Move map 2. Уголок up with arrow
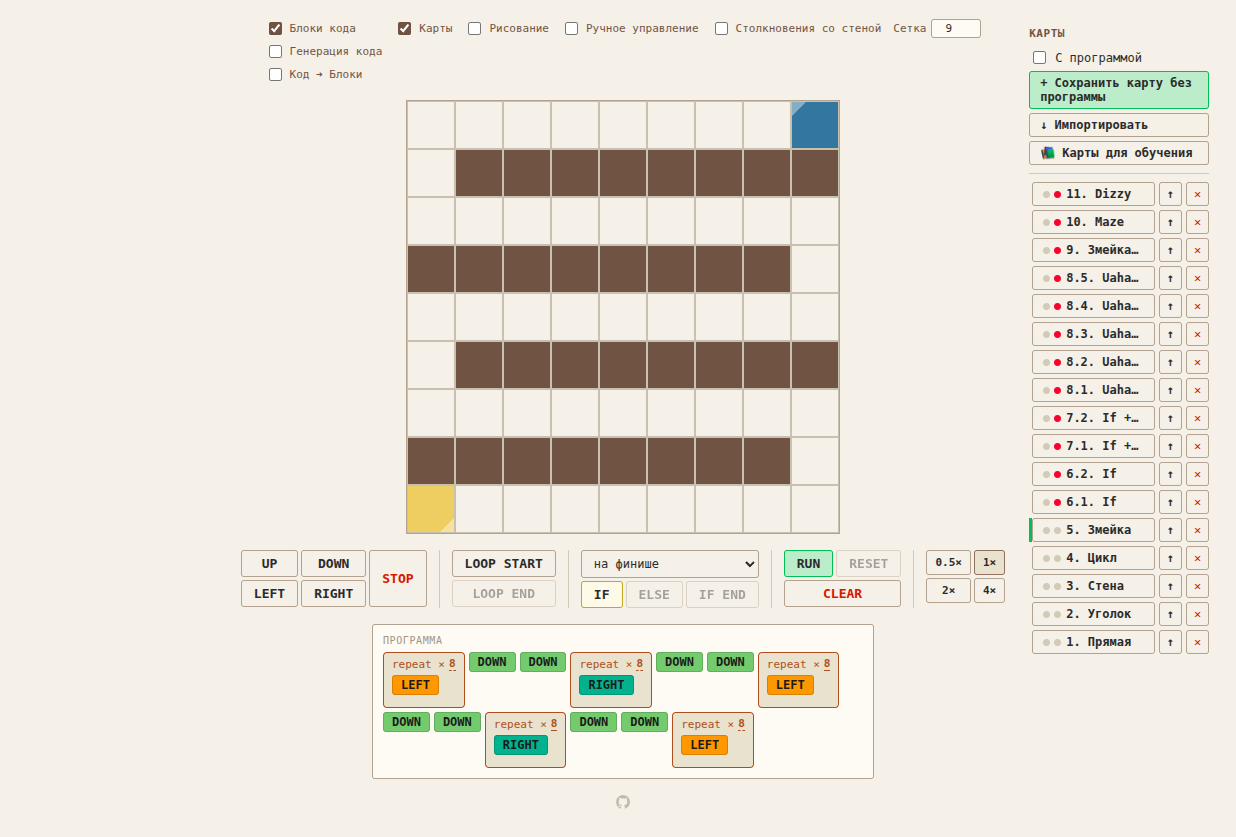This screenshot has width=1236, height=837. [1170, 614]
